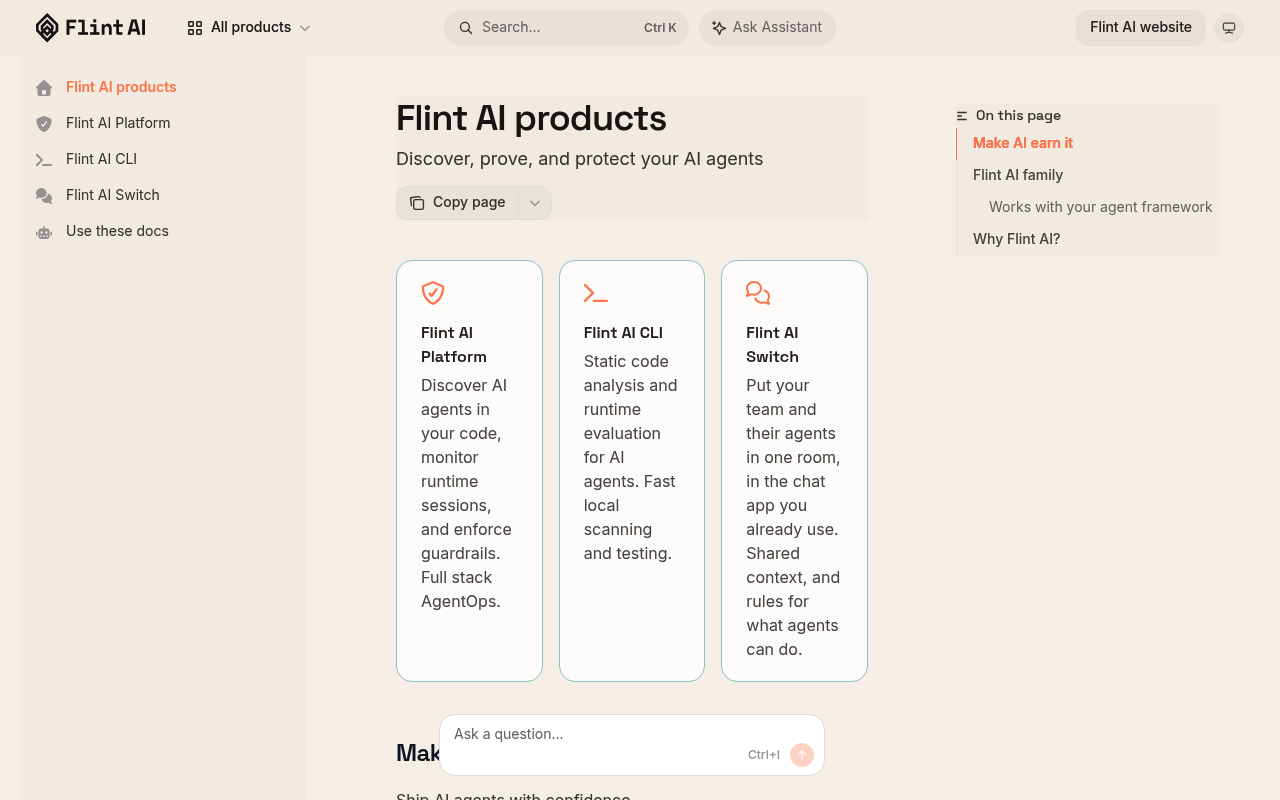The width and height of the screenshot is (1280, 800).
Task: Go to Flint AI Platform in sidebar
Action: pos(118,123)
